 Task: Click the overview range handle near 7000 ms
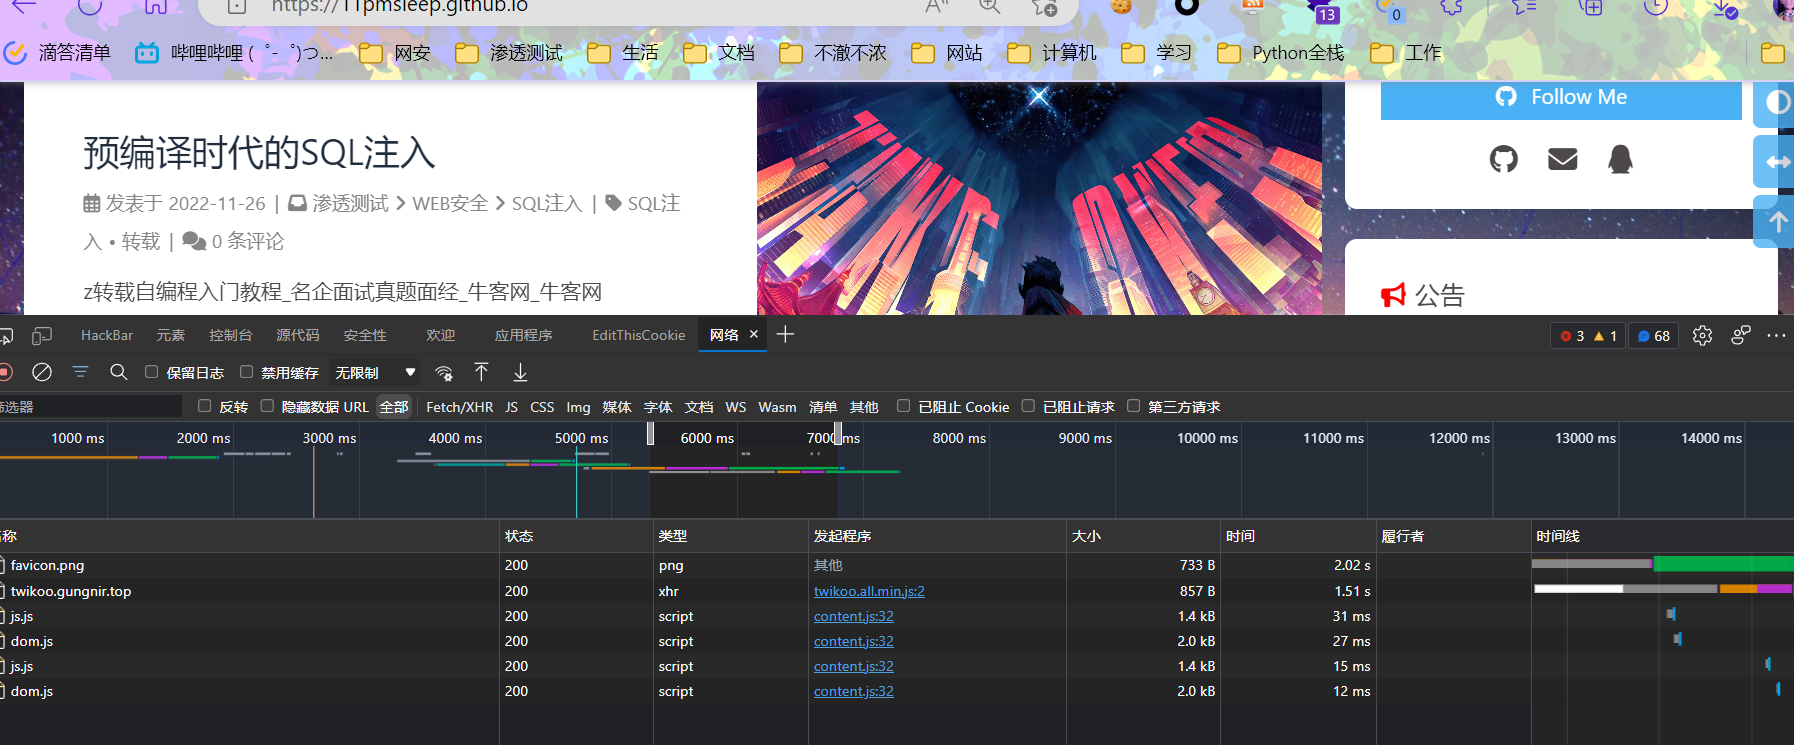(x=838, y=433)
